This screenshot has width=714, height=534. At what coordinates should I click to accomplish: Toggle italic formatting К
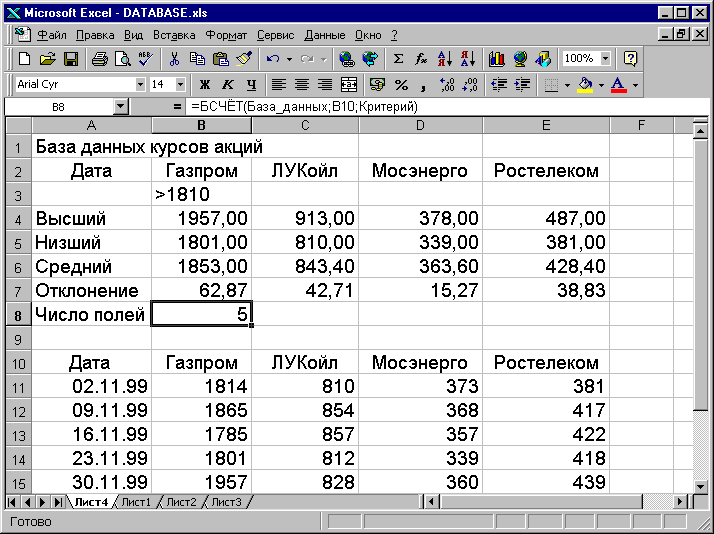click(x=228, y=85)
